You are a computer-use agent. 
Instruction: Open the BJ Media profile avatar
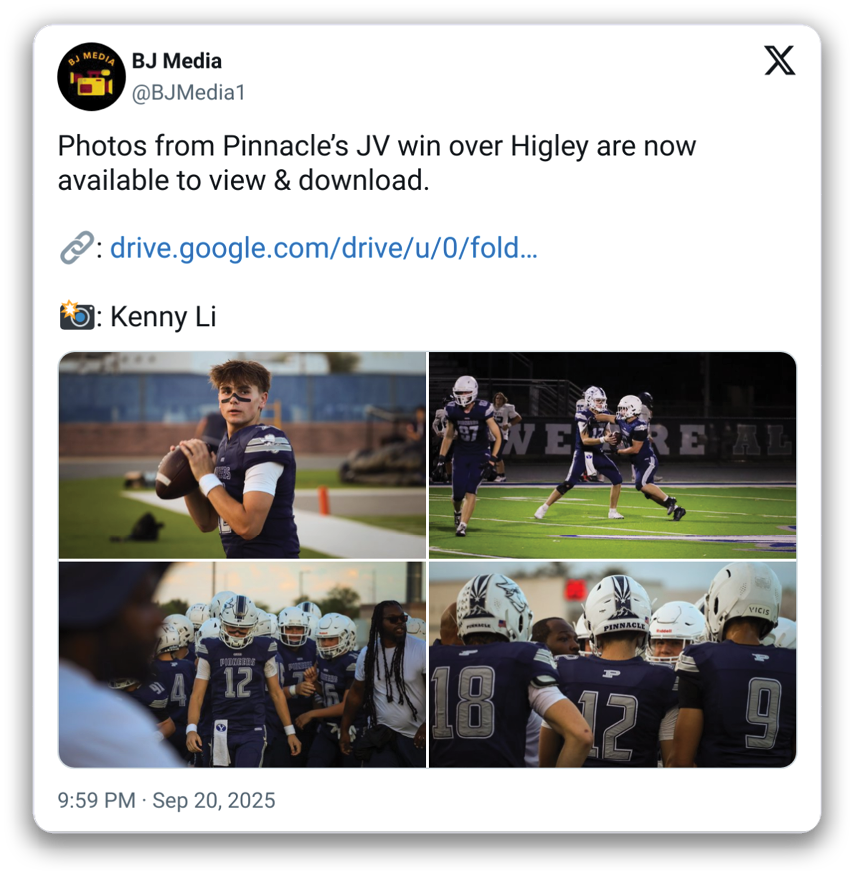point(92,76)
